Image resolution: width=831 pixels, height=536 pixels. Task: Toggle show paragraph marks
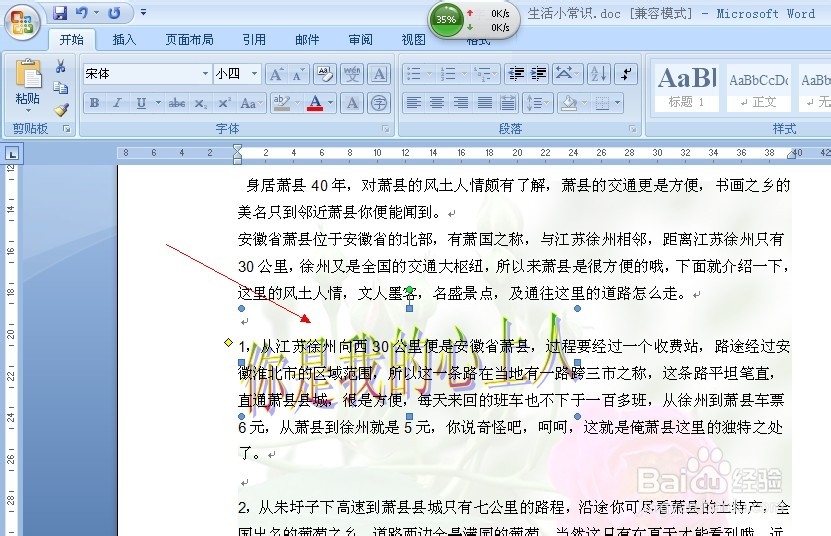[x=626, y=74]
